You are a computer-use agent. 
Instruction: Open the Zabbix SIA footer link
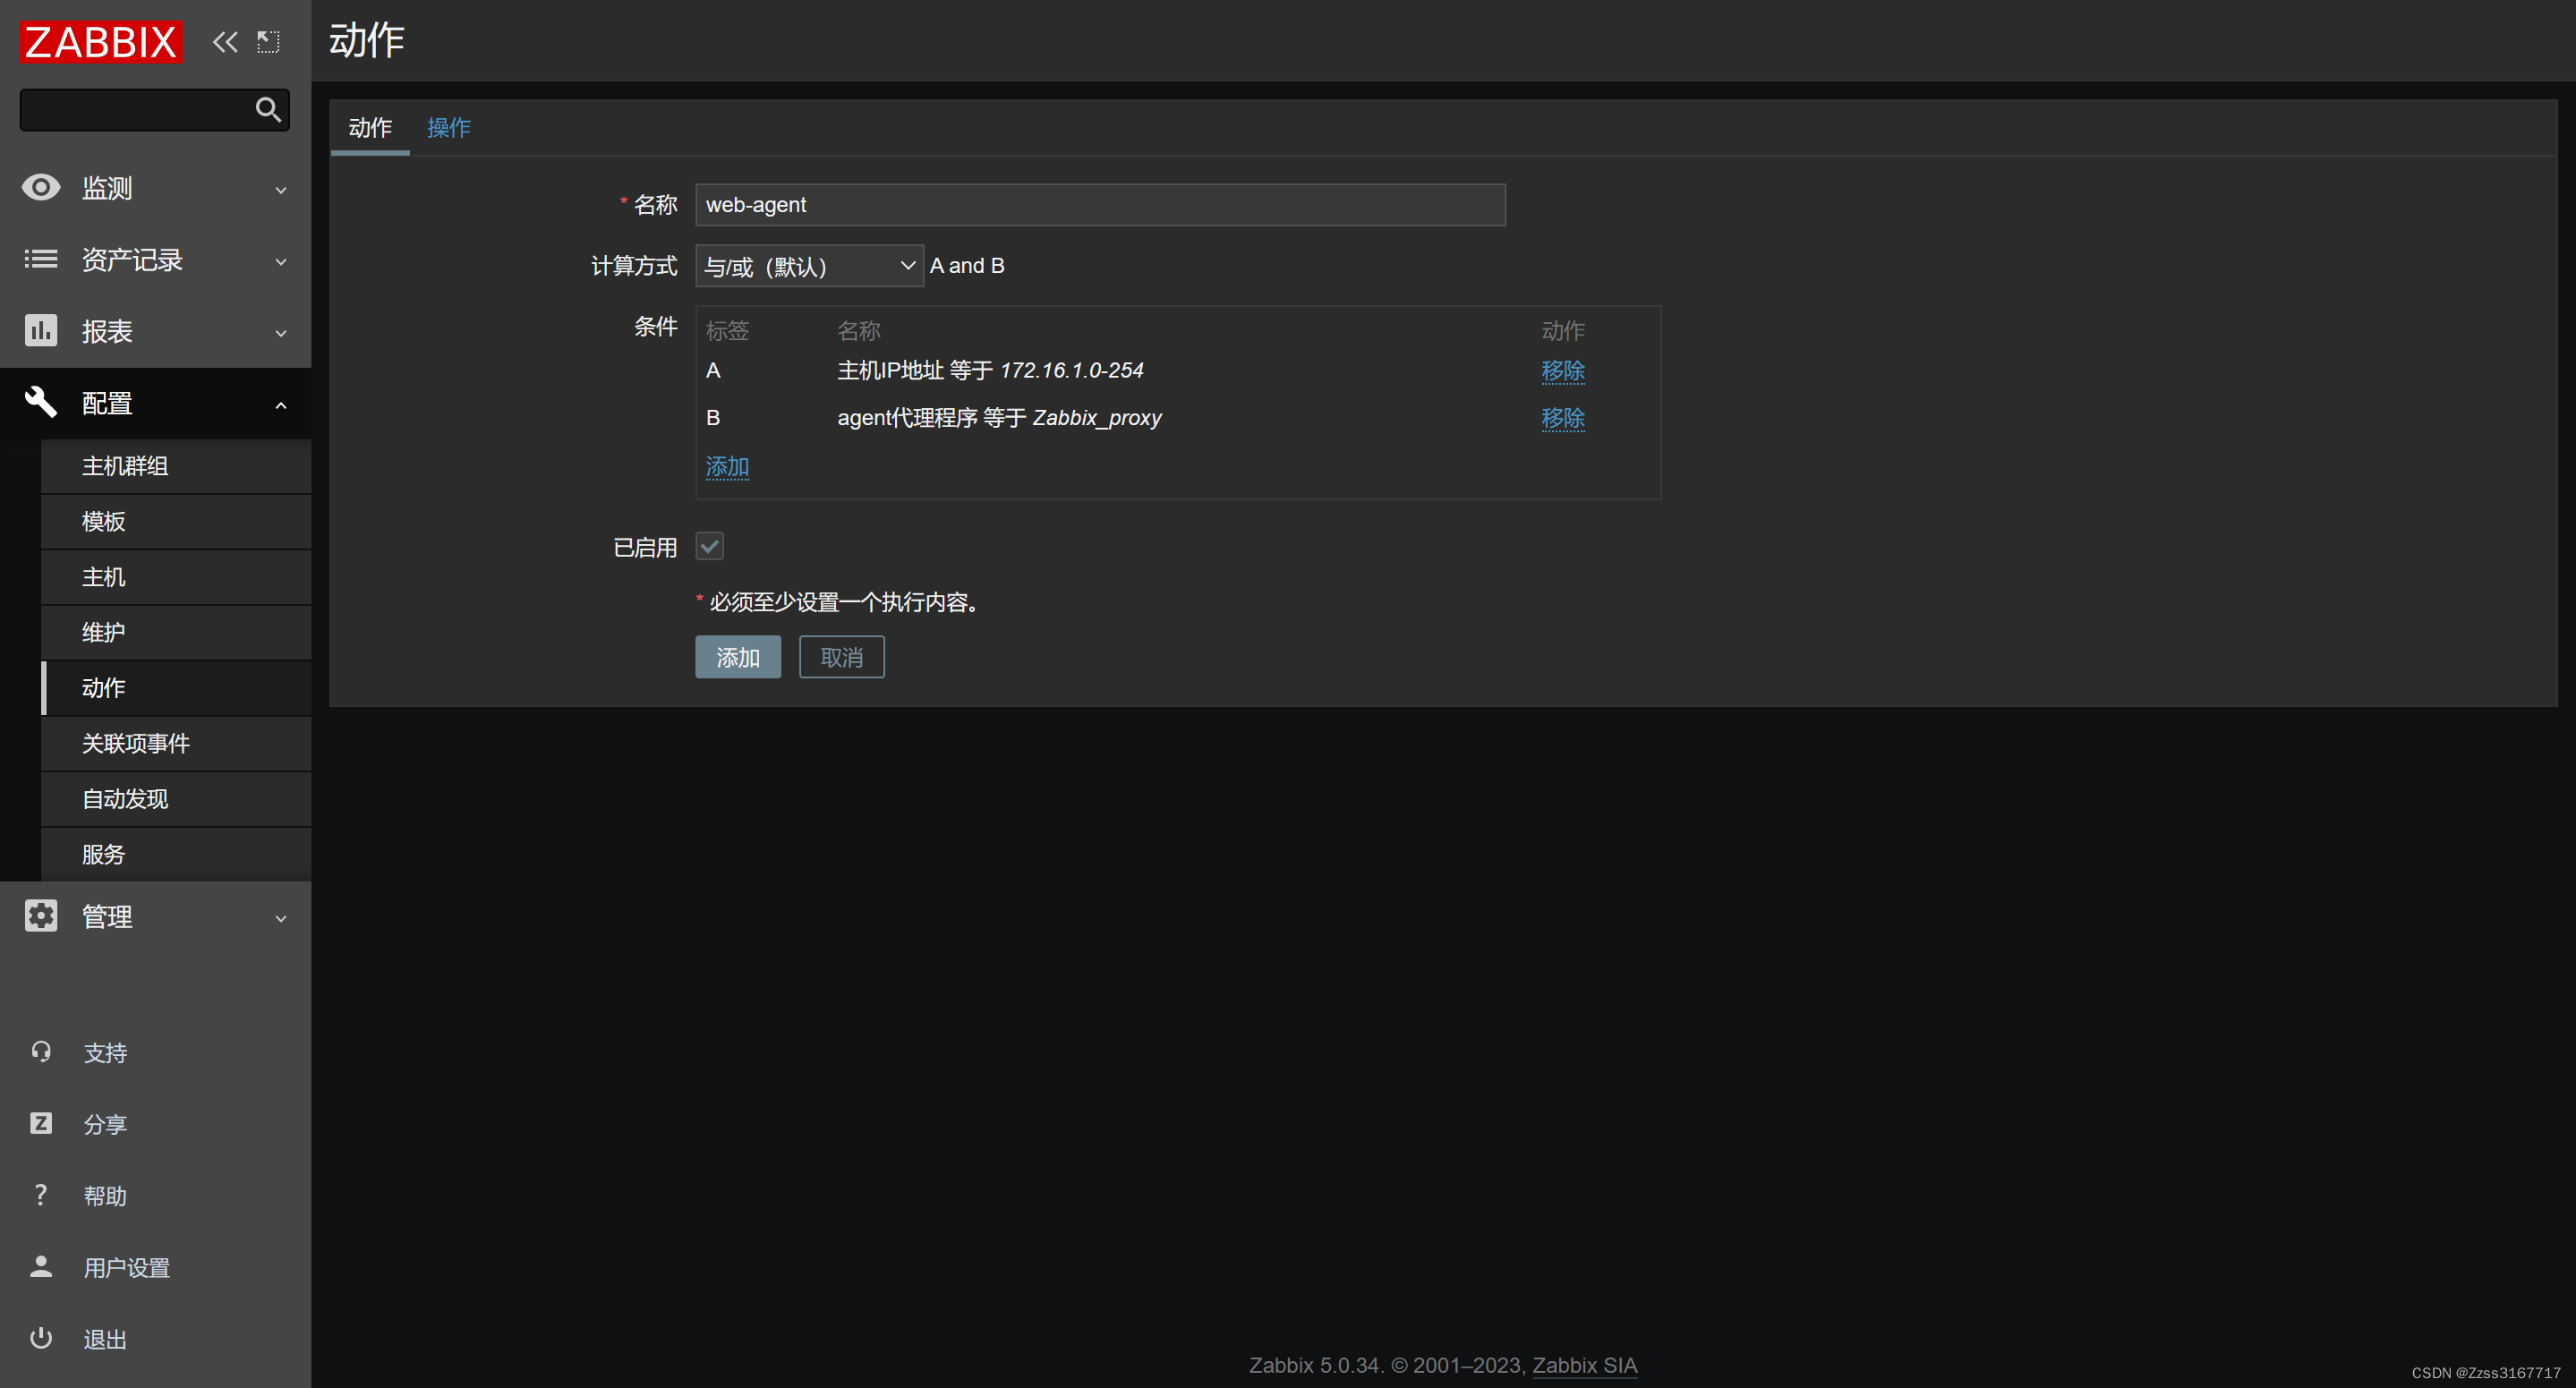tap(1585, 1365)
